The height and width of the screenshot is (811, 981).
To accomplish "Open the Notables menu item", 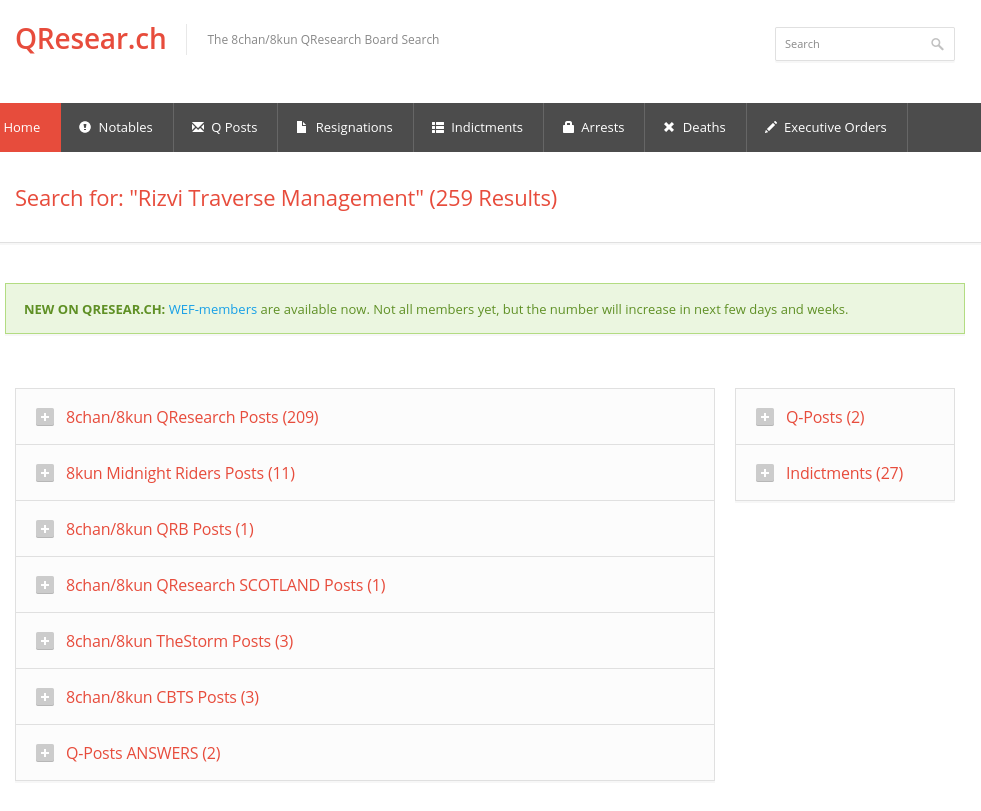I will 117,127.
